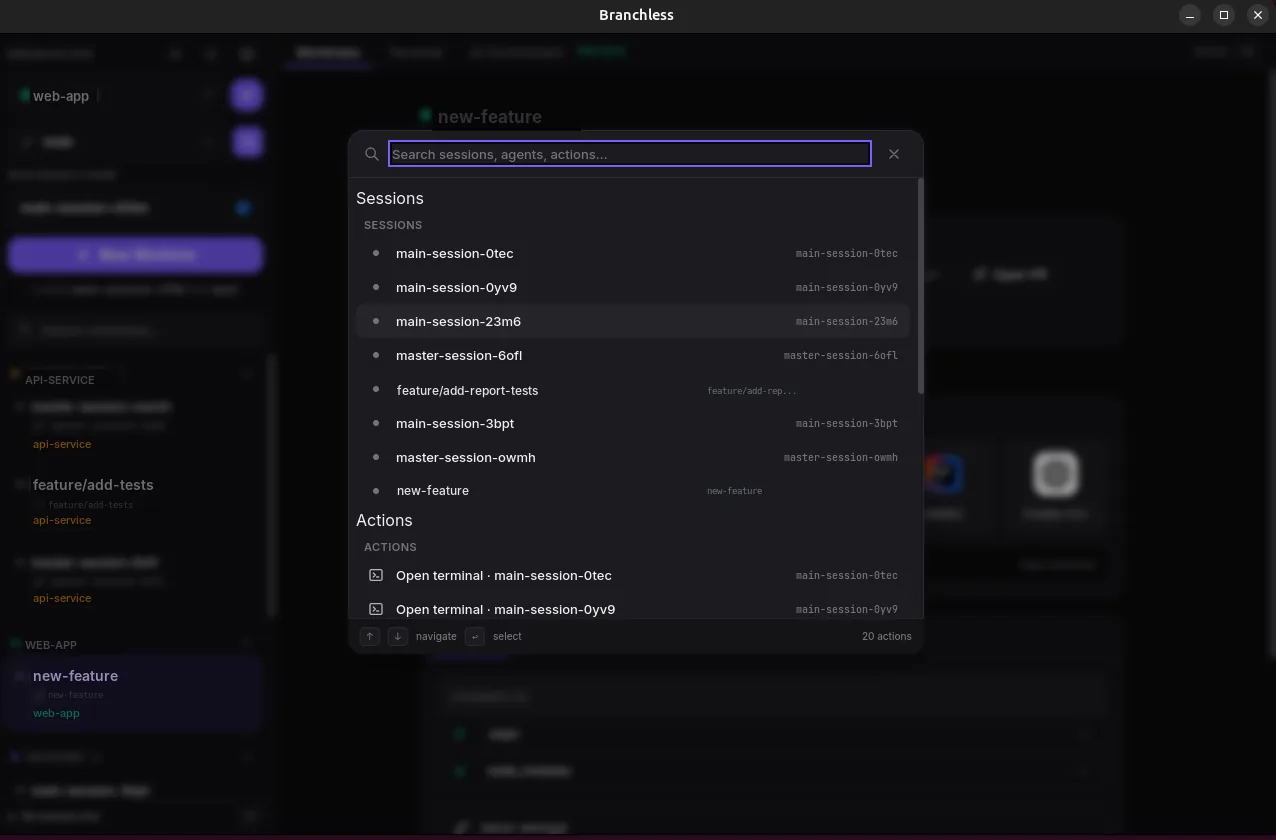The width and height of the screenshot is (1276, 840).
Task: Close the Branchless window
Action: coord(1258,15)
